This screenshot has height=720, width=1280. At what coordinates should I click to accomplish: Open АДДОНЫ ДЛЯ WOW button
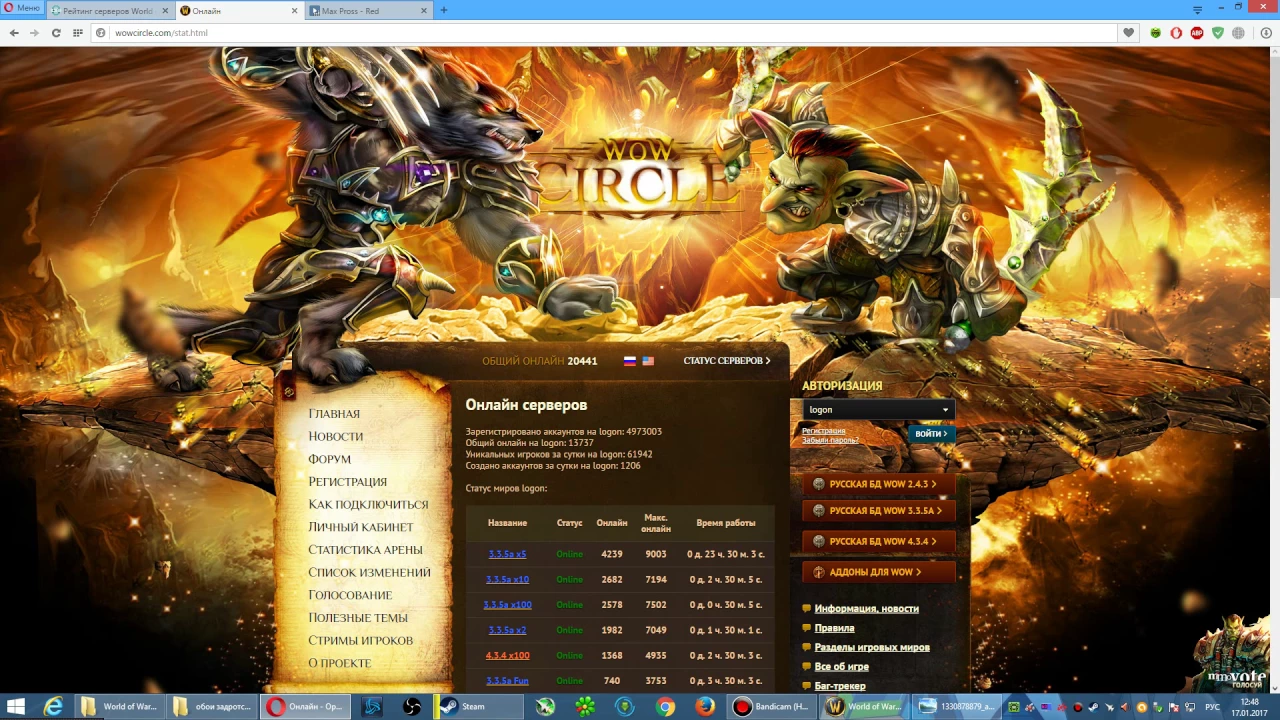click(878, 572)
